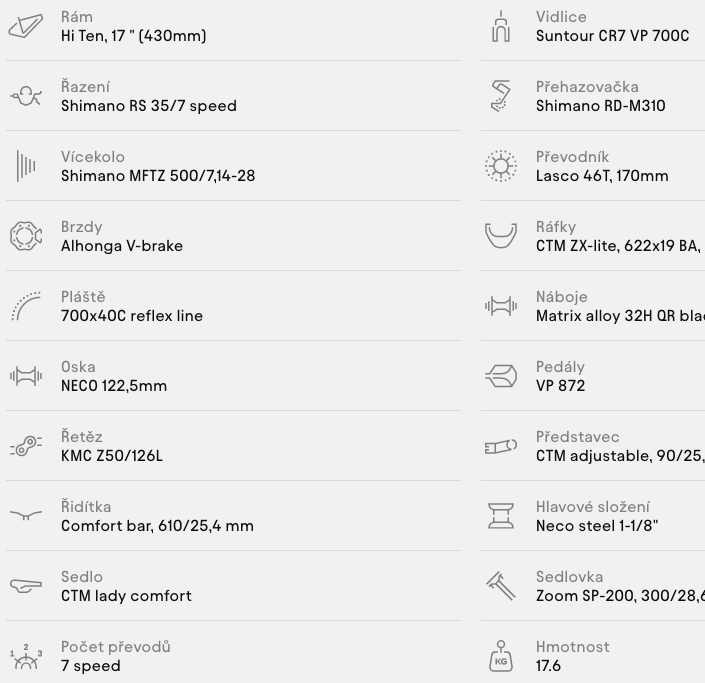Click the saddle icon beside Sedlo
Screen dimensions: 705x683
click(x=26, y=586)
